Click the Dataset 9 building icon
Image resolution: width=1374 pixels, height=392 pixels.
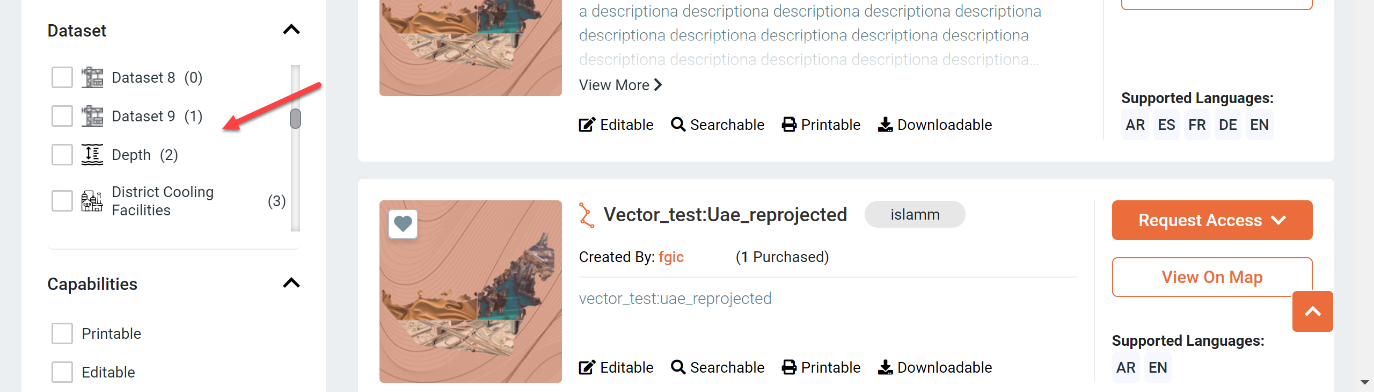(x=93, y=116)
